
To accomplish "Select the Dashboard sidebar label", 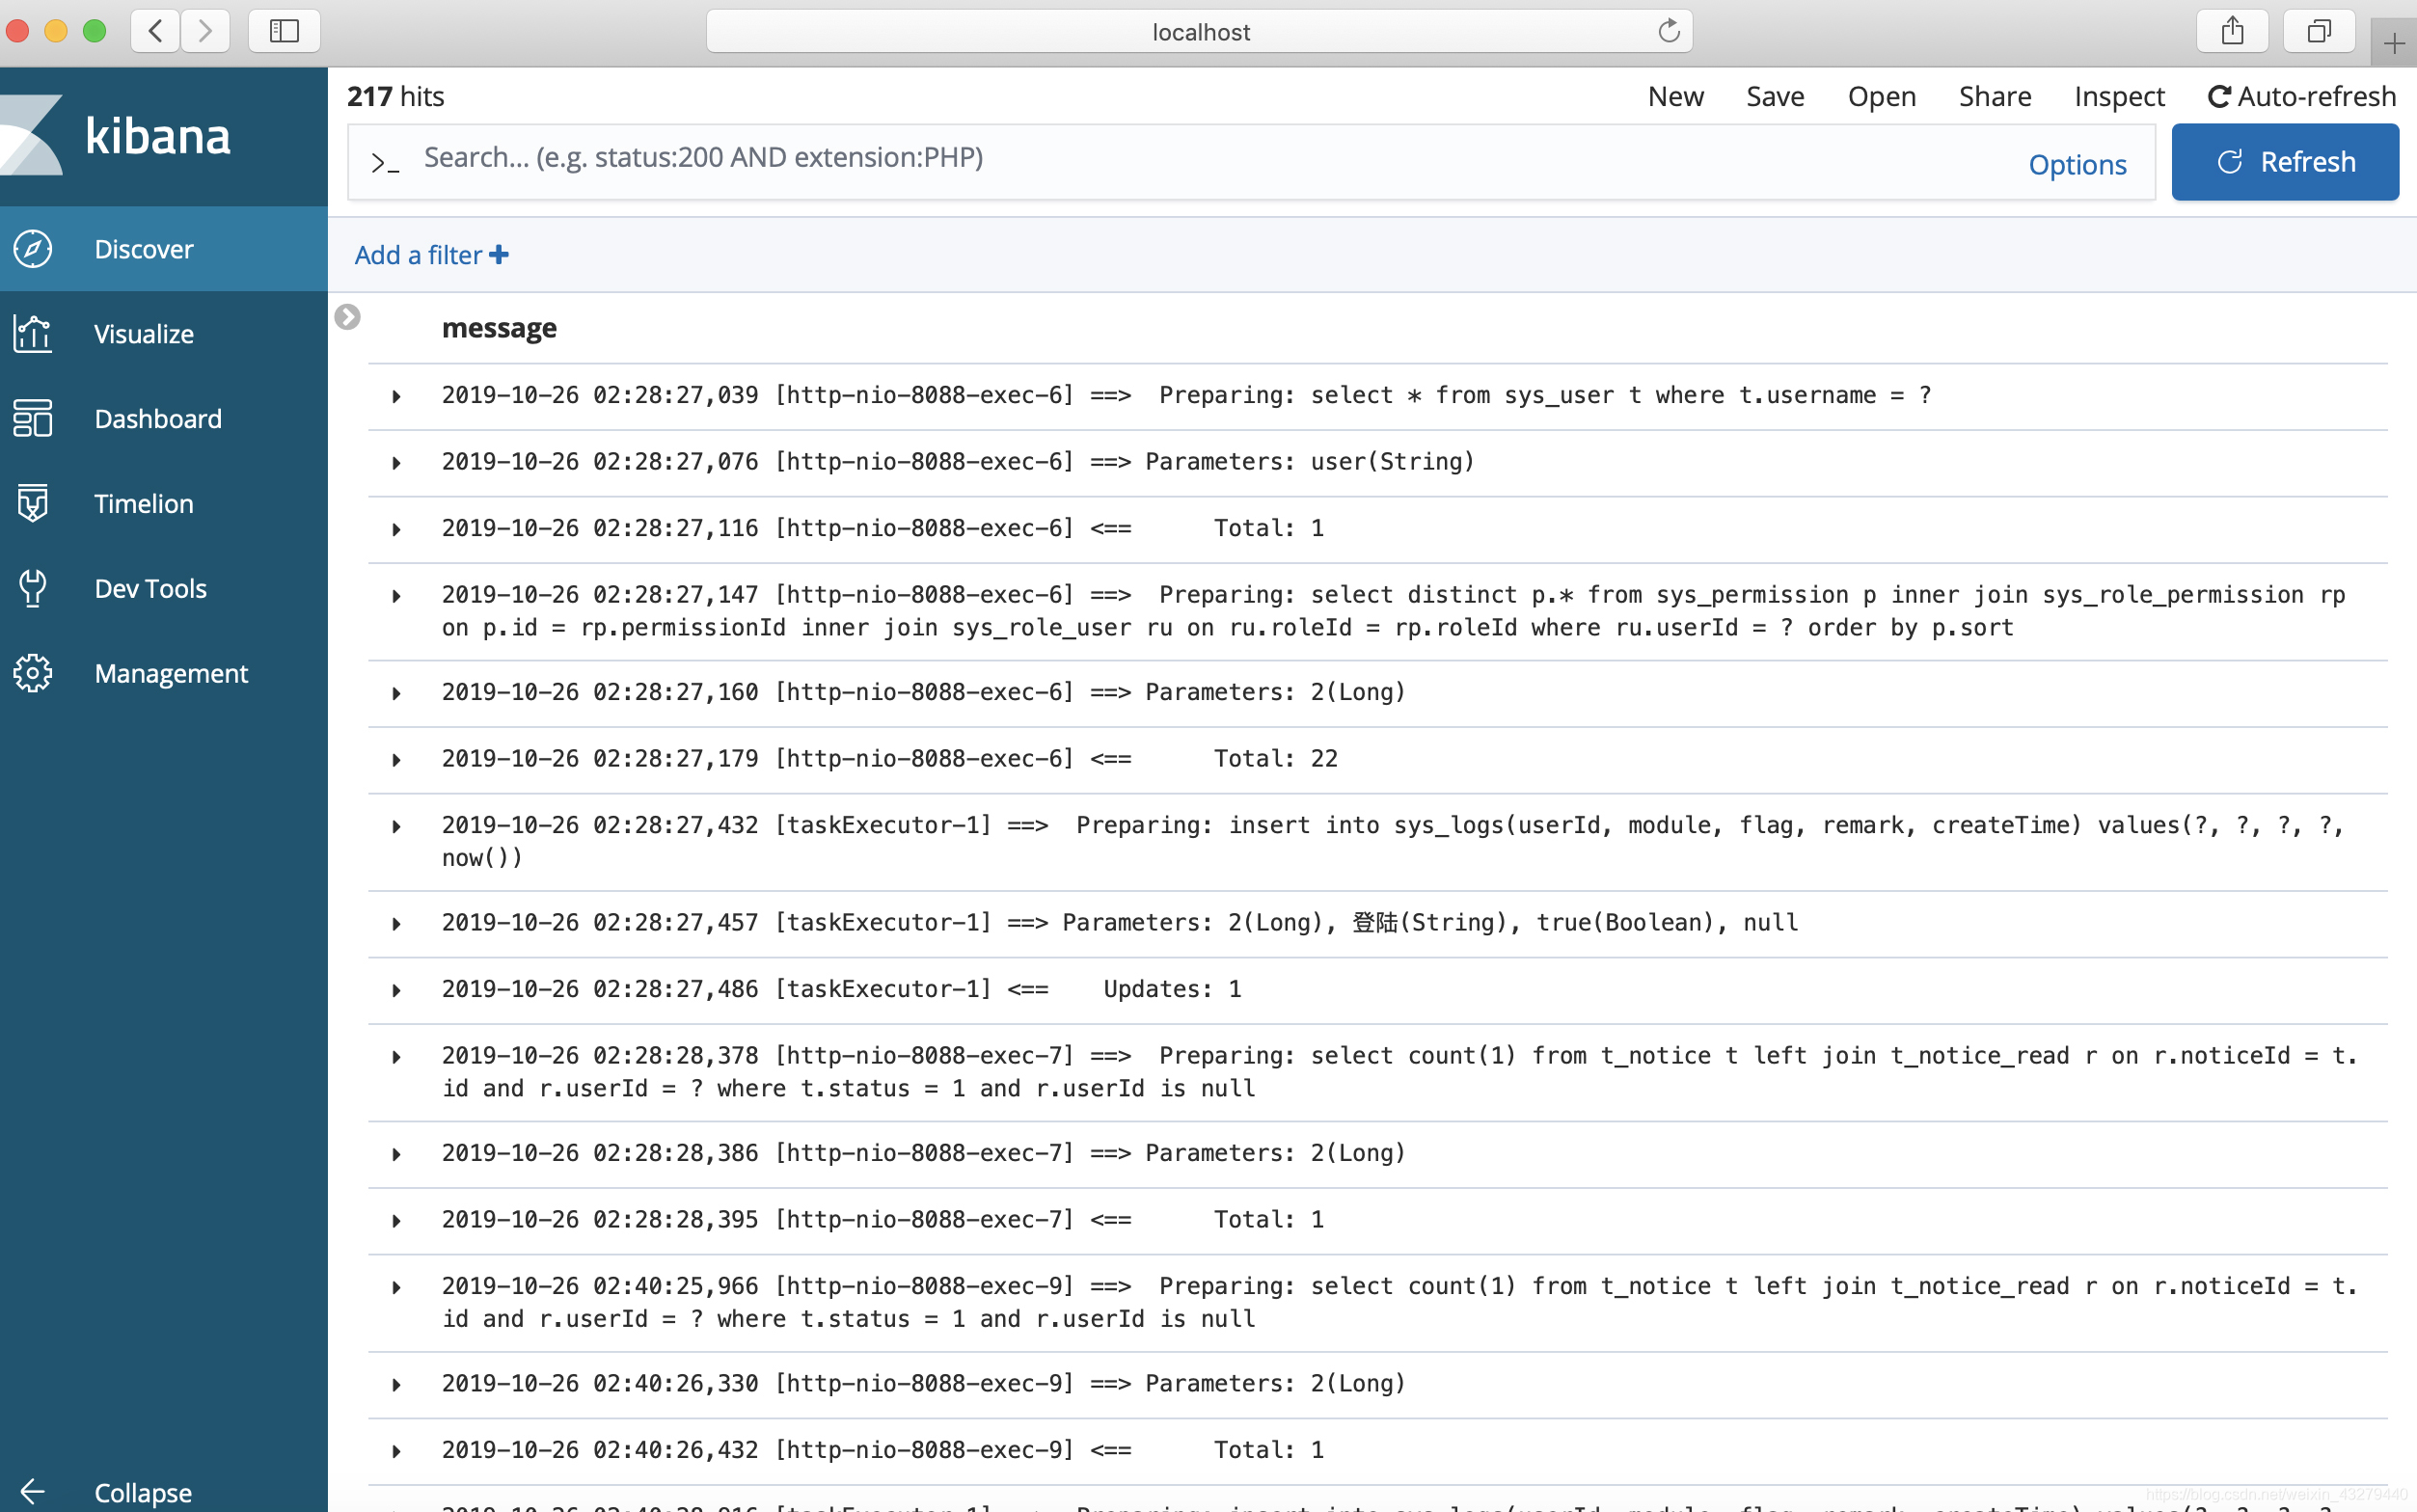I will [158, 418].
